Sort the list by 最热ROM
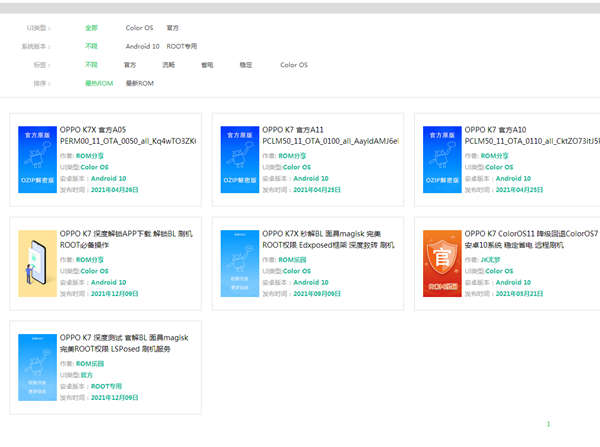Viewport: 600px width, 447px height. click(x=99, y=83)
